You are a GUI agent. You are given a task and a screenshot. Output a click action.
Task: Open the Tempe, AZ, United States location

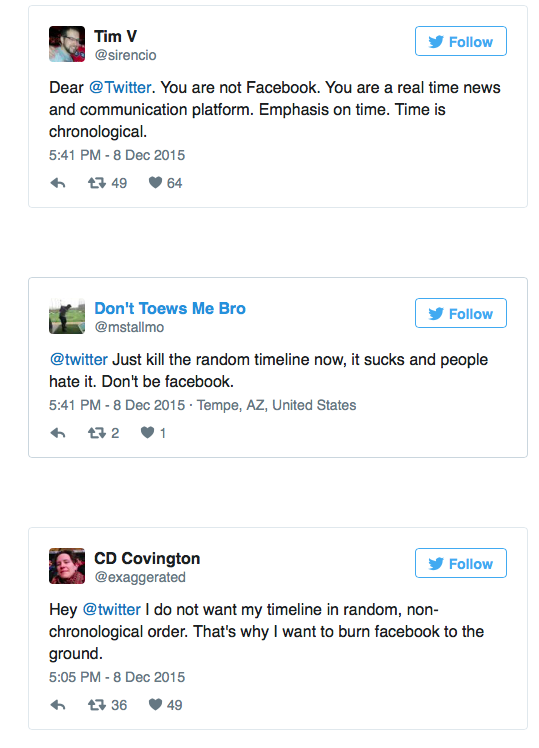(x=277, y=405)
